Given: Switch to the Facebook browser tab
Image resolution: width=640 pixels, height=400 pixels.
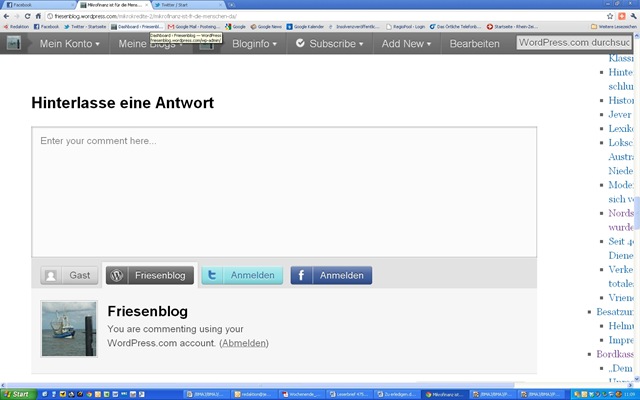Looking at the screenshot, I should (35, 5).
